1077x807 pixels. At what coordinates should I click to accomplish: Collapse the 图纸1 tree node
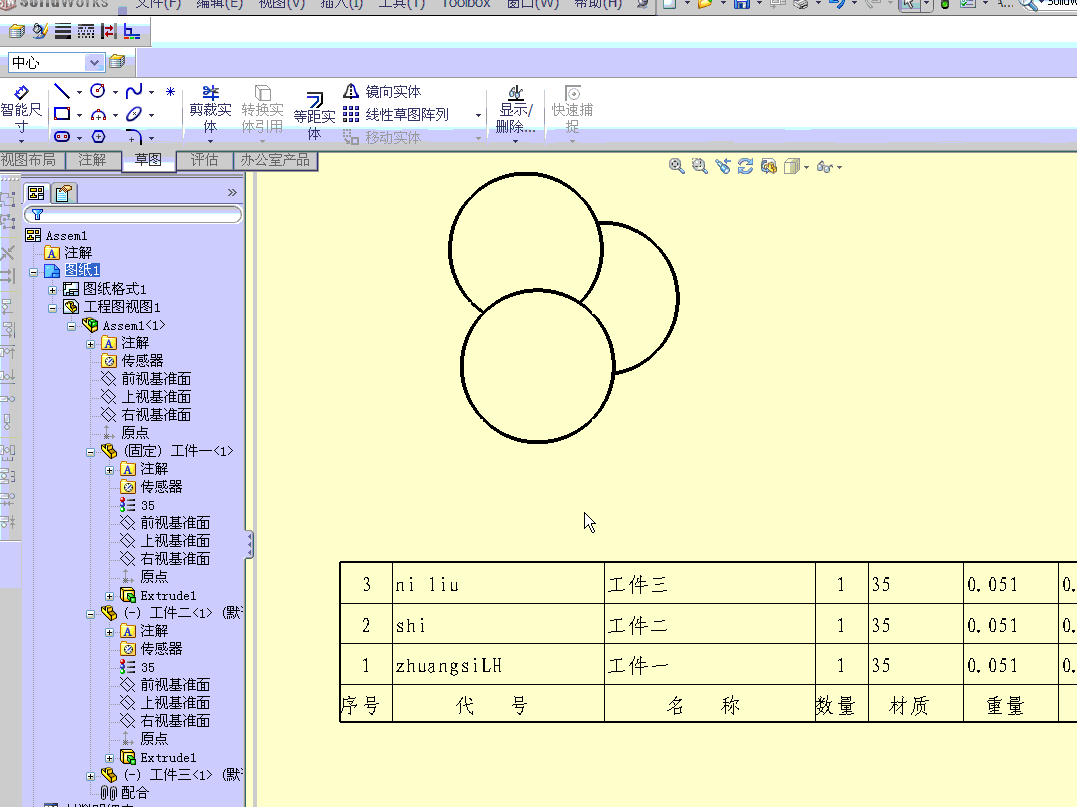[33, 272]
